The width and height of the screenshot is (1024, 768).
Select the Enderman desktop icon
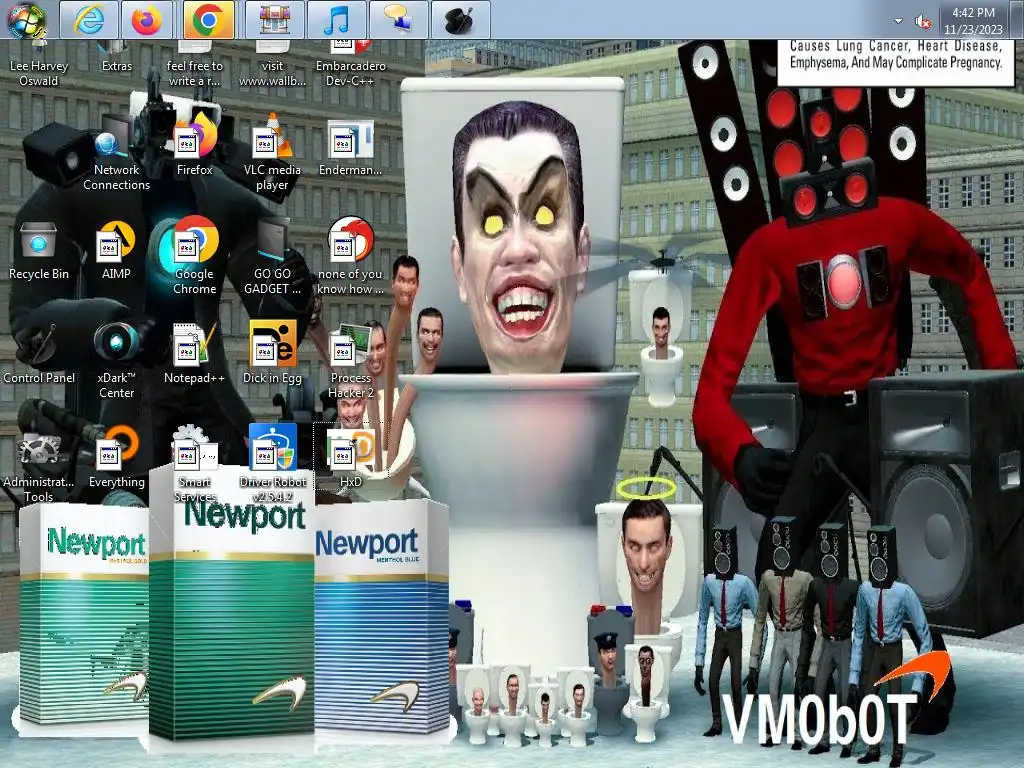(351, 148)
